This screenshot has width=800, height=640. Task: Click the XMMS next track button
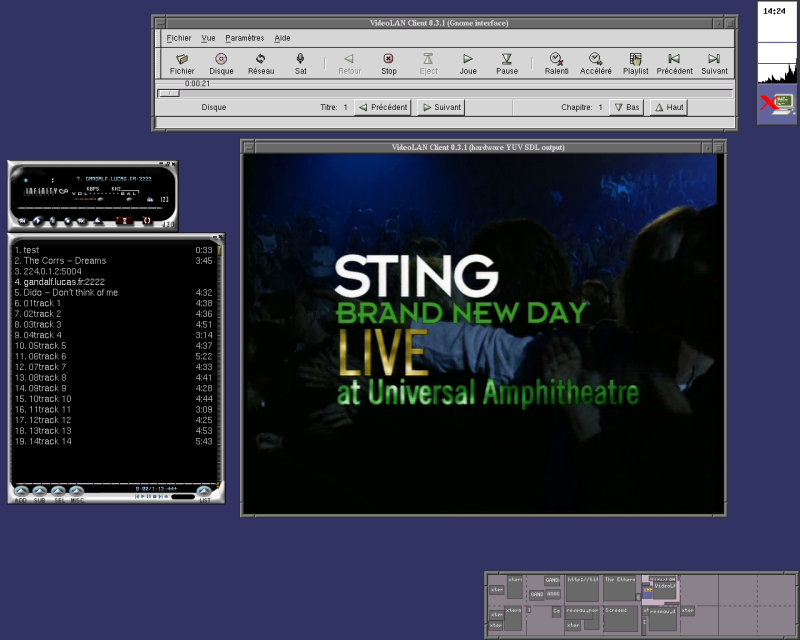81,221
